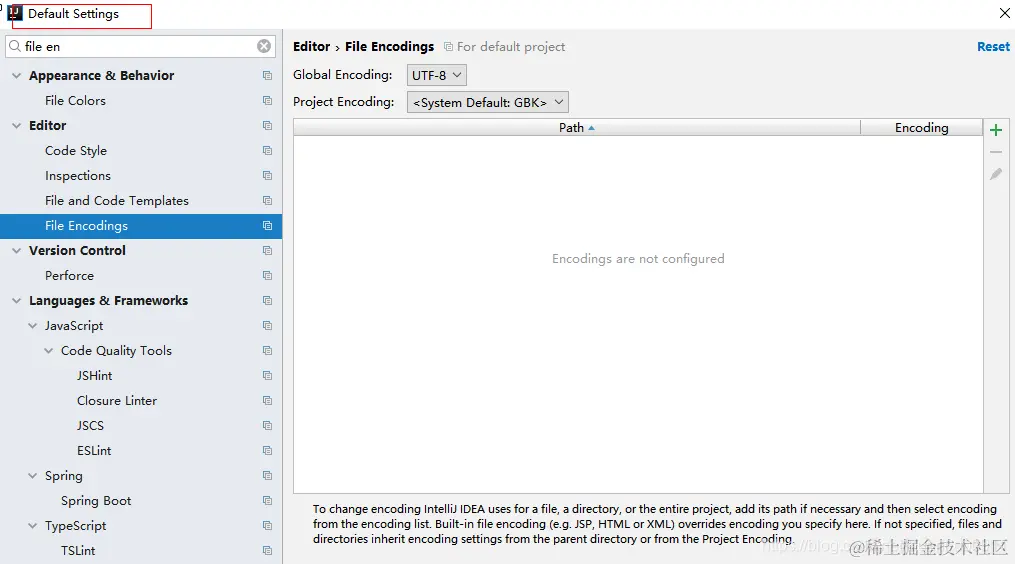Collapse the Version Control section

(16, 251)
